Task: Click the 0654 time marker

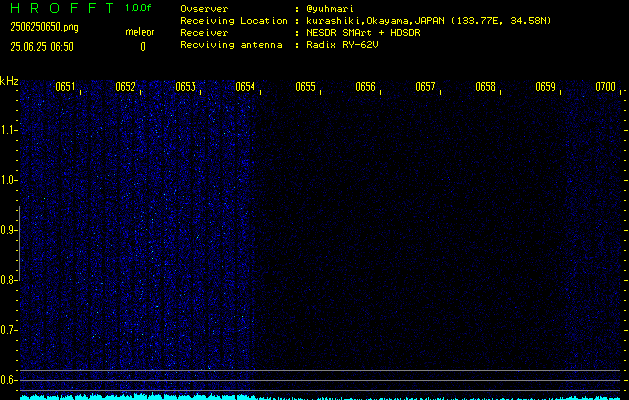Action: (246, 87)
